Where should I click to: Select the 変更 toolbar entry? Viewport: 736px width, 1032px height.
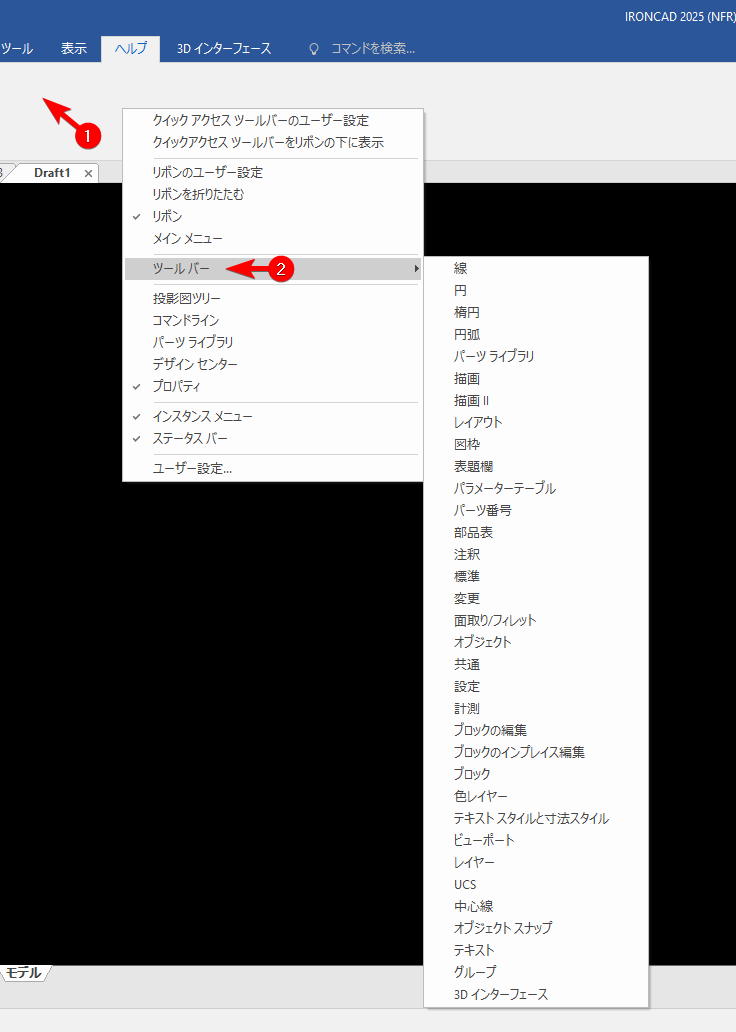coord(536,598)
